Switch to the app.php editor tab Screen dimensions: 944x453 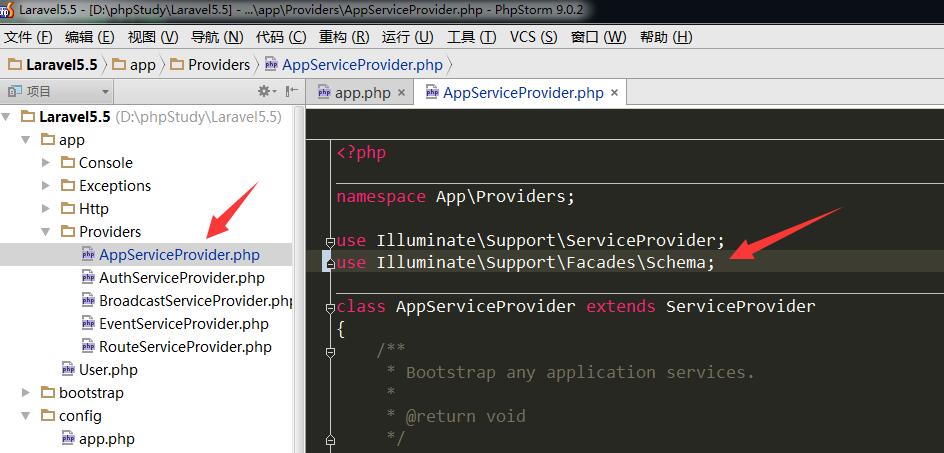pos(362,93)
